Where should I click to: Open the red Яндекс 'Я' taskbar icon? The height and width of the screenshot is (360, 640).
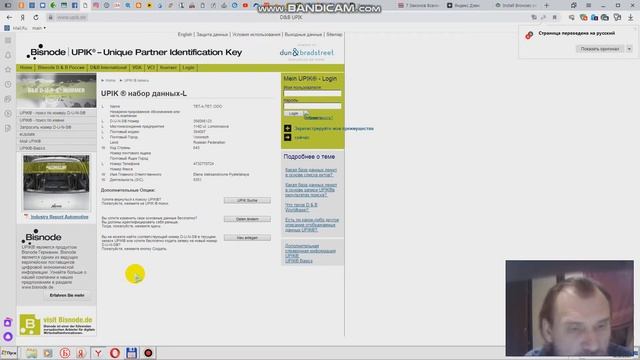[81, 353]
